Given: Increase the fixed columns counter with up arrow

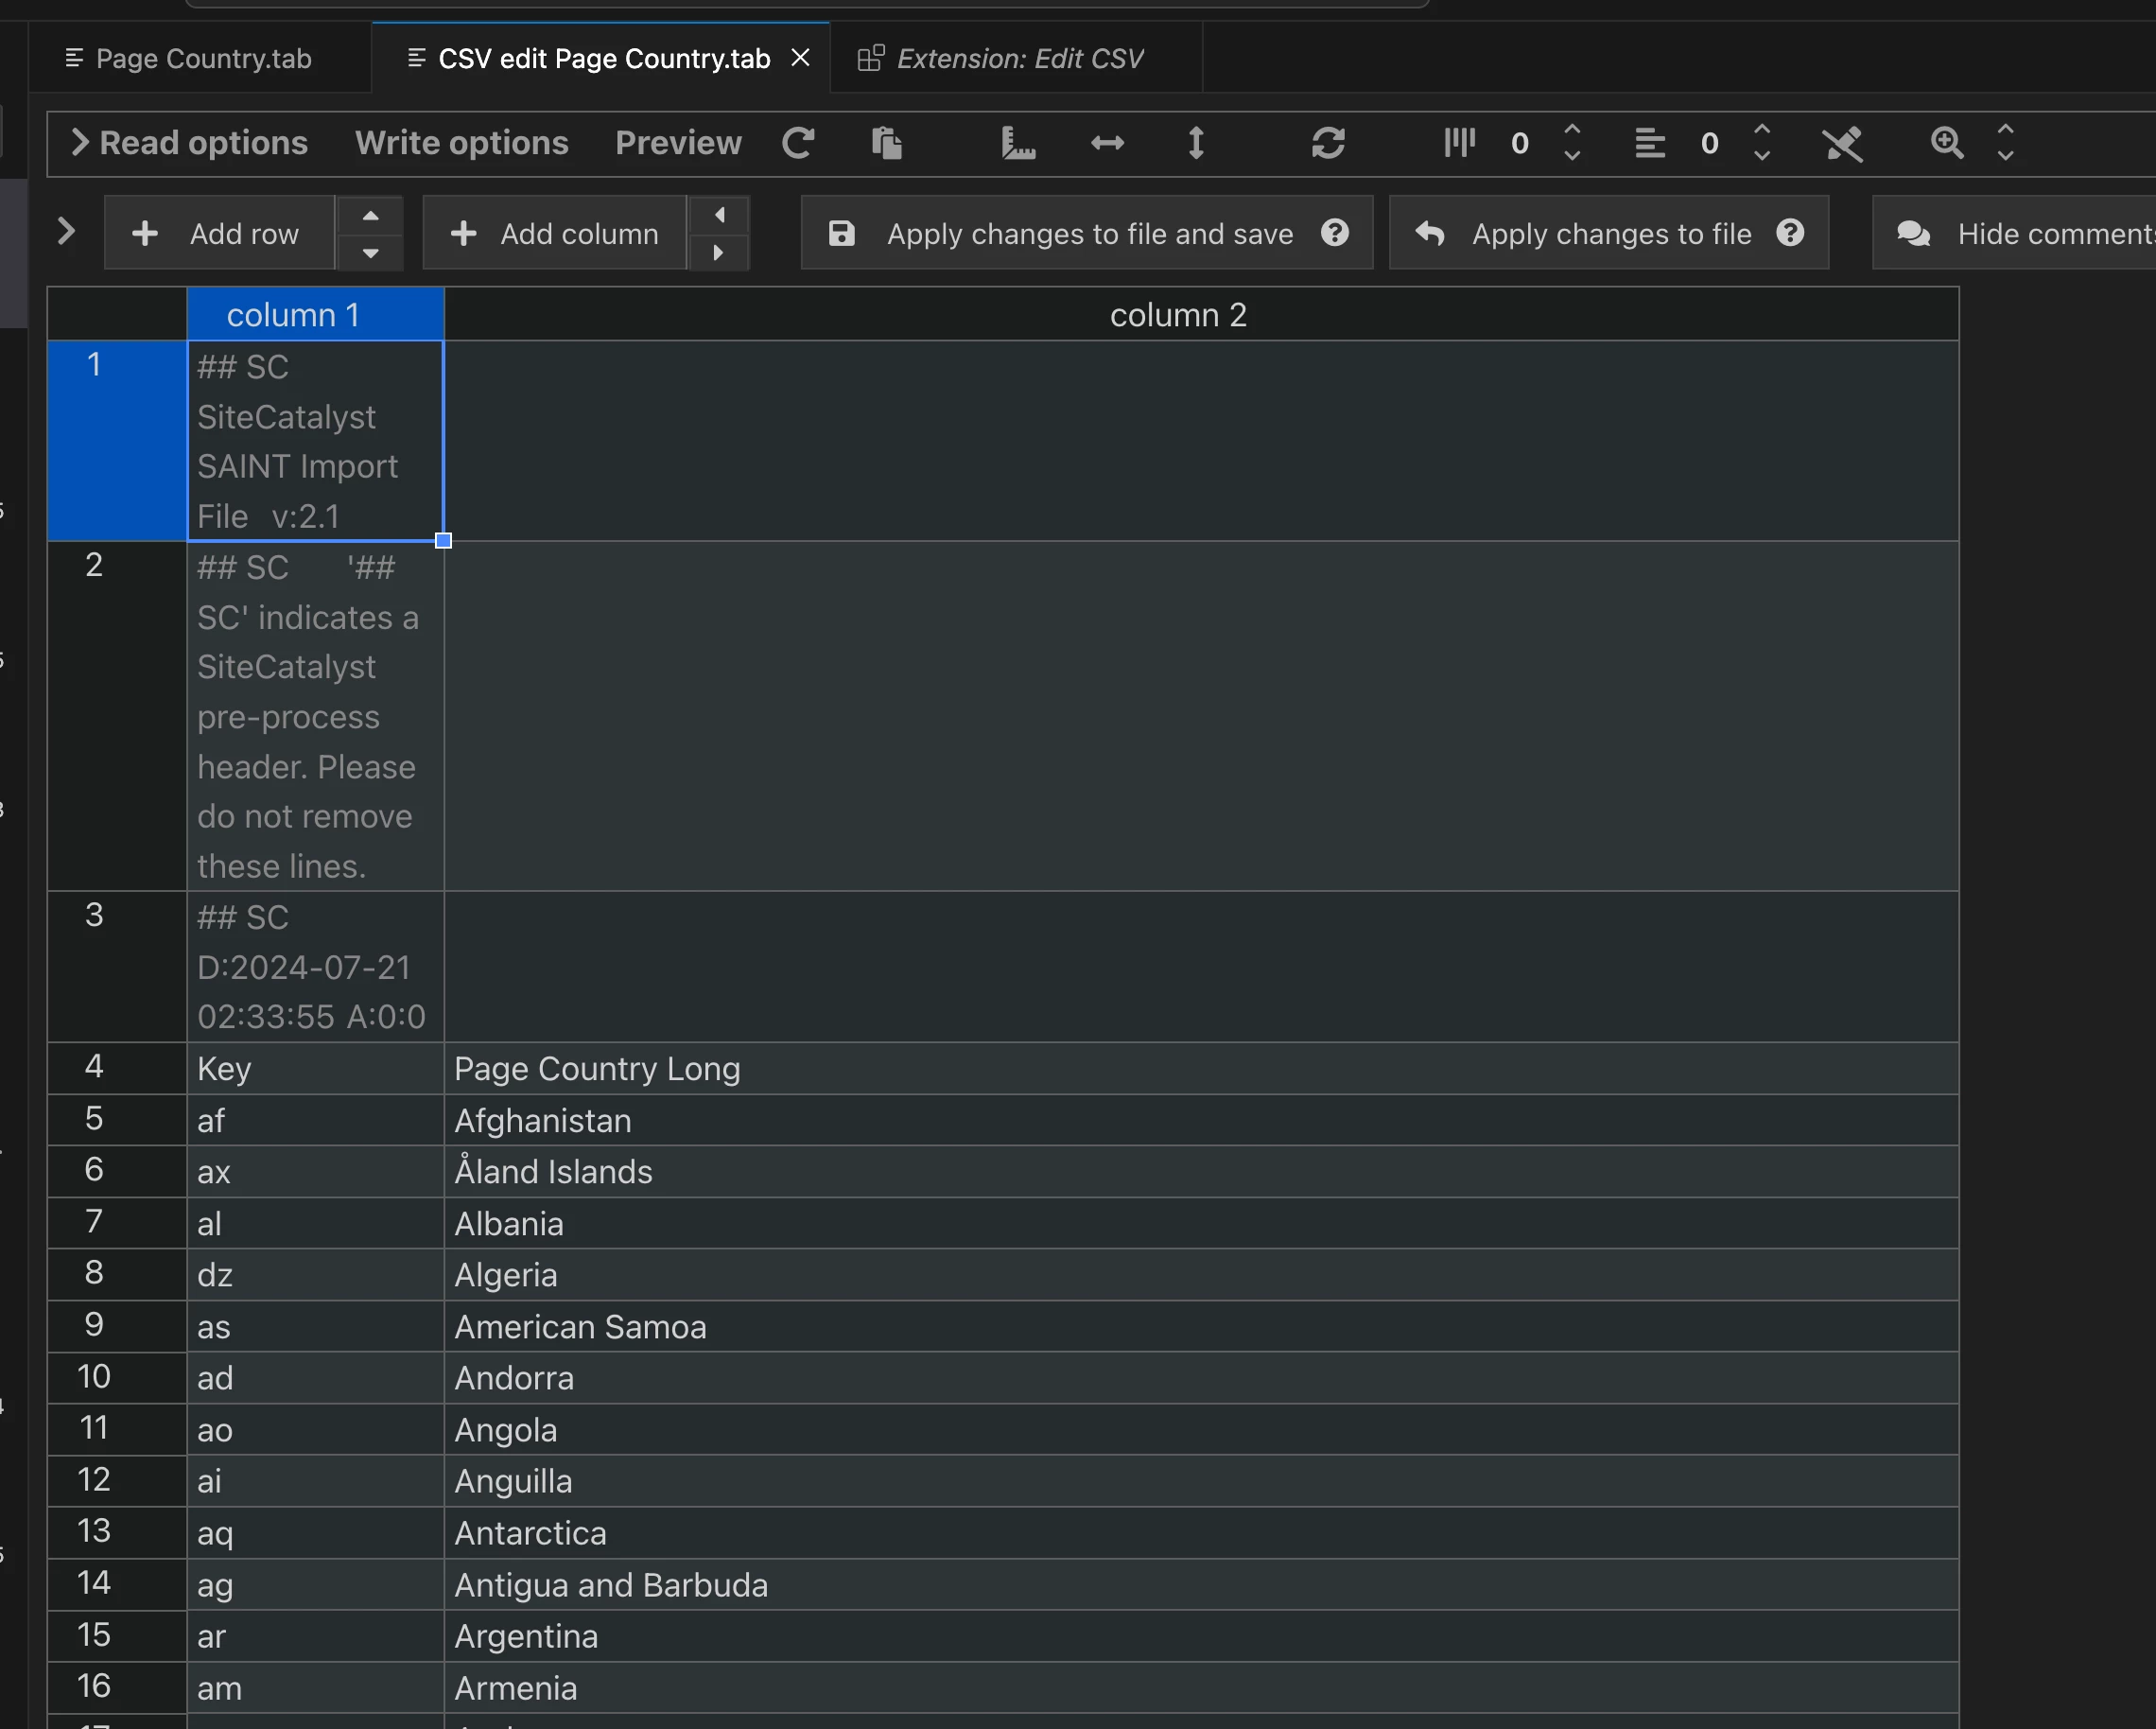Looking at the screenshot, I should click(1572, 130).
